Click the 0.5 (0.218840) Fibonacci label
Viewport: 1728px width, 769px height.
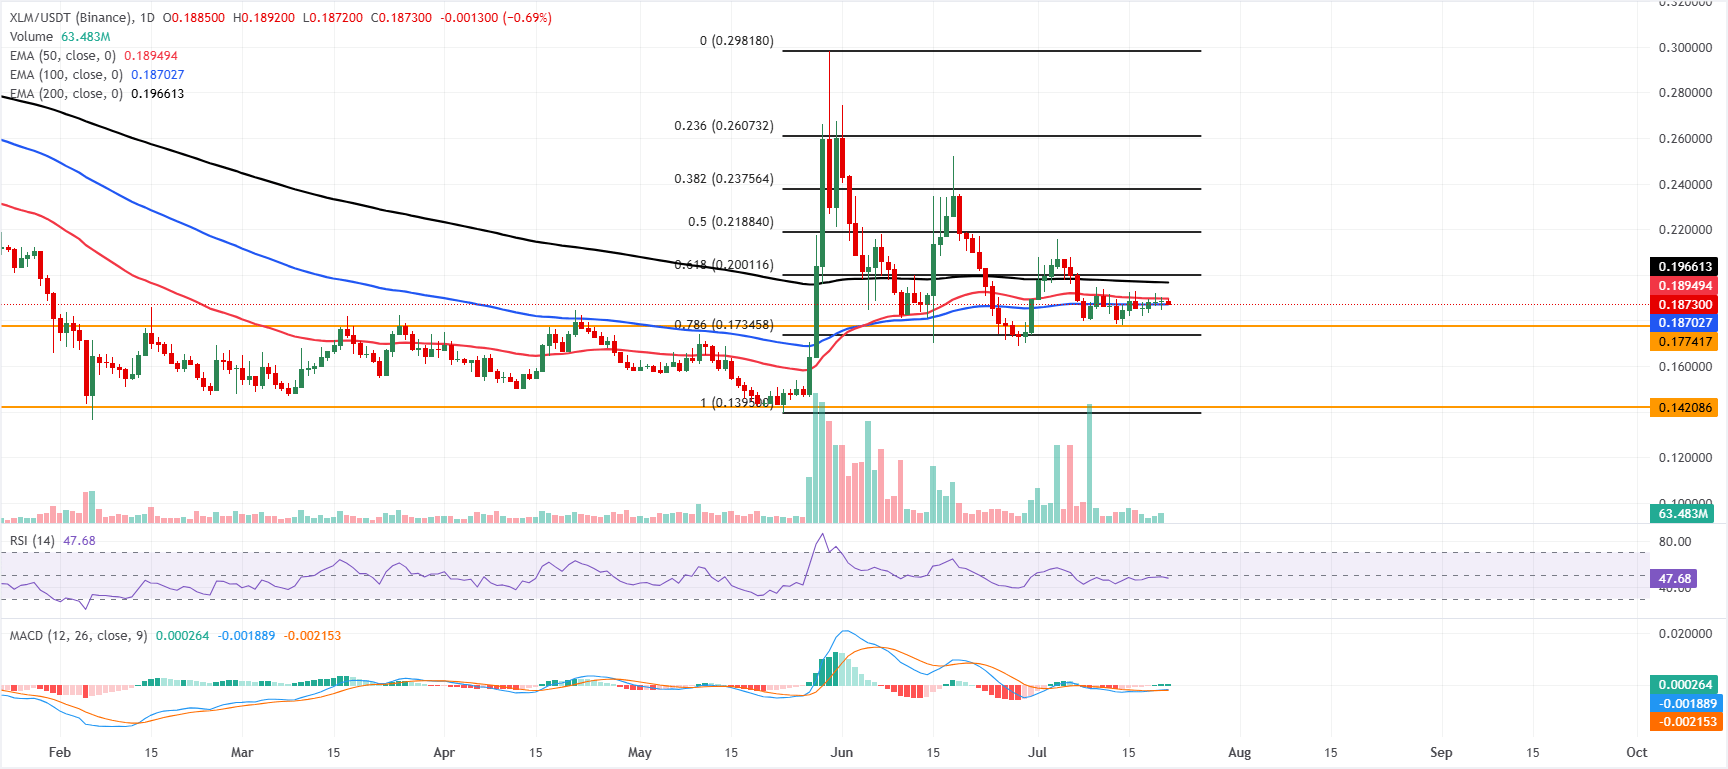click(x=731, y=222)
